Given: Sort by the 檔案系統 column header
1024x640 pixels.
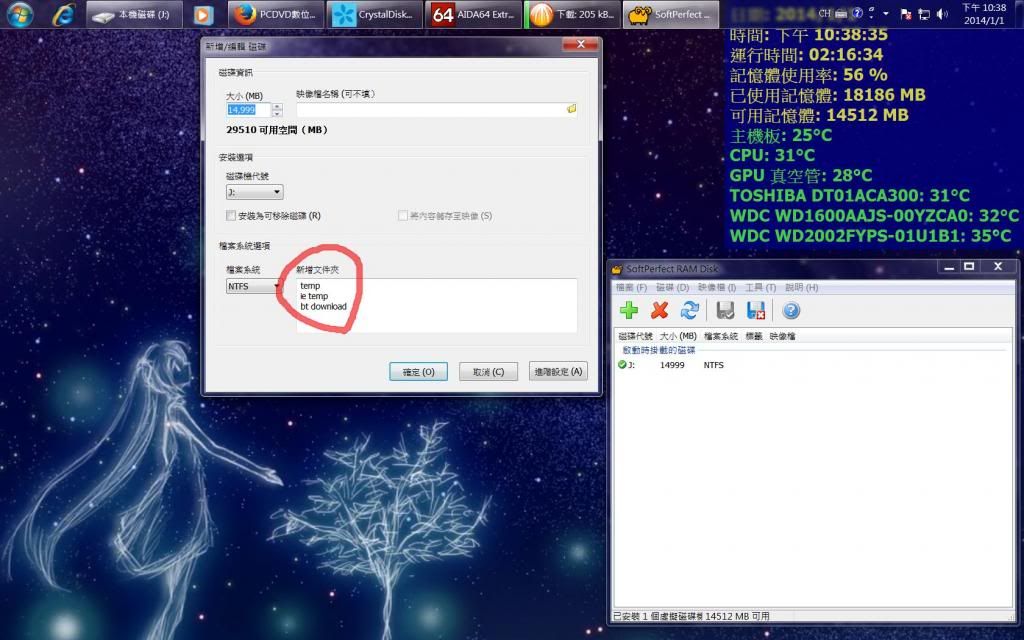Looking at the screenshot, I should (721, 336).
